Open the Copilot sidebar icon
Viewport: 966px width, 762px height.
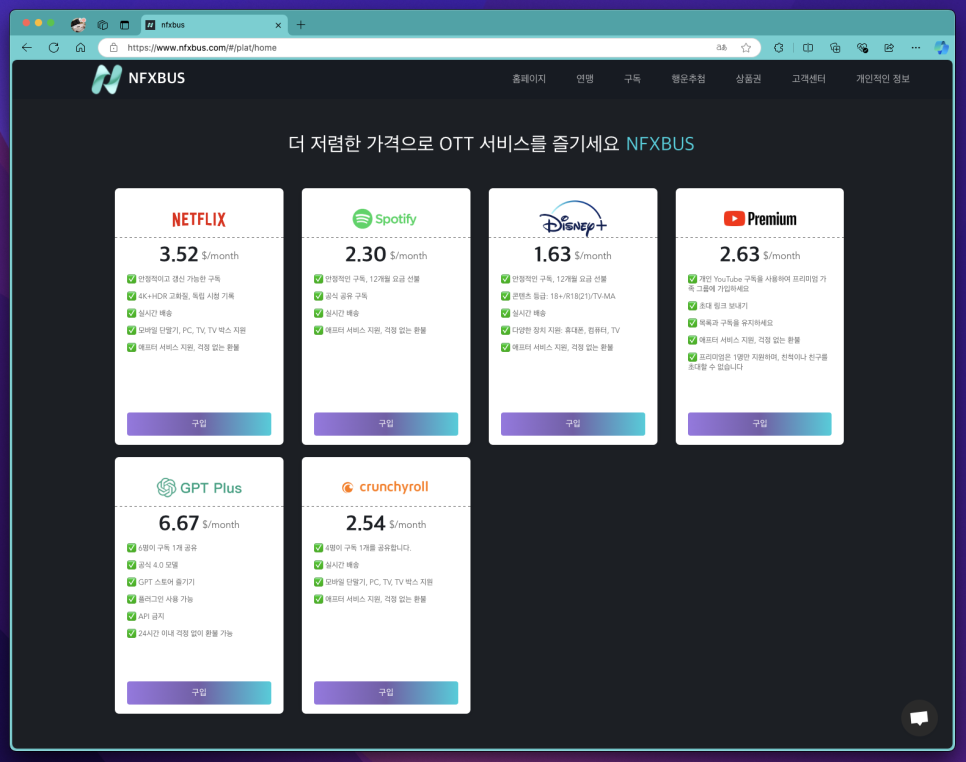pos(941,47)
